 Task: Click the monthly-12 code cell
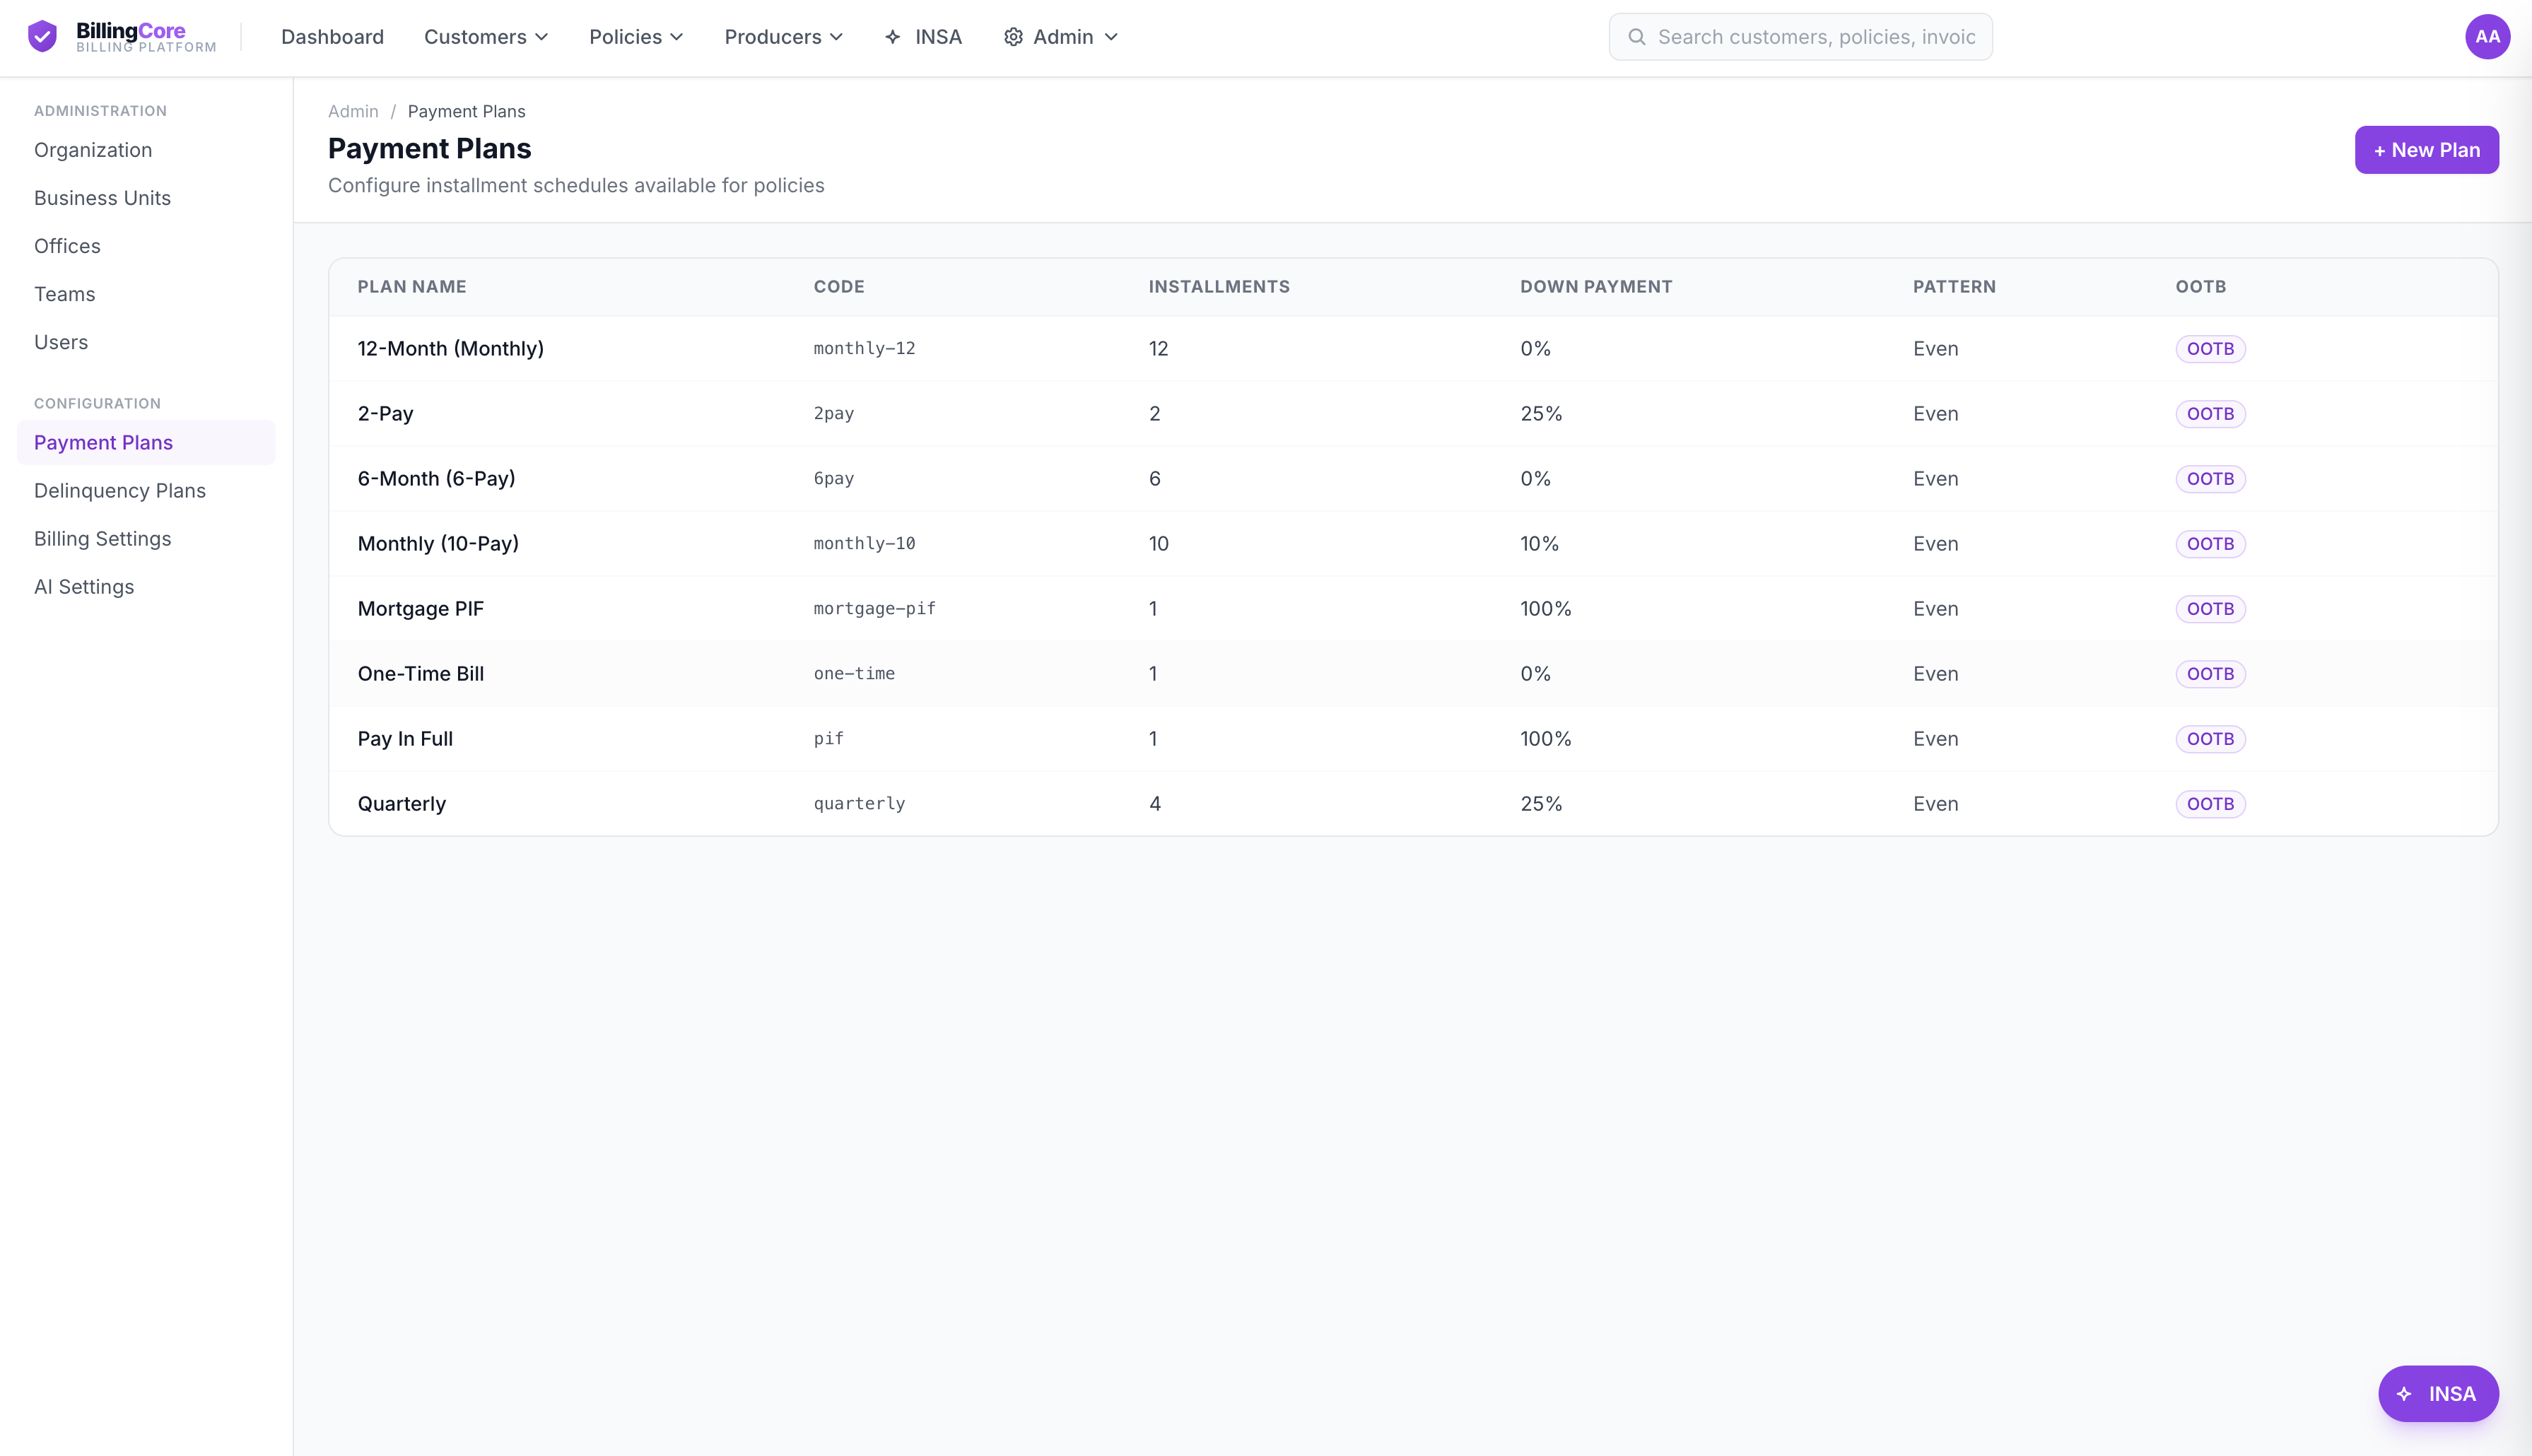click(864, 348)
